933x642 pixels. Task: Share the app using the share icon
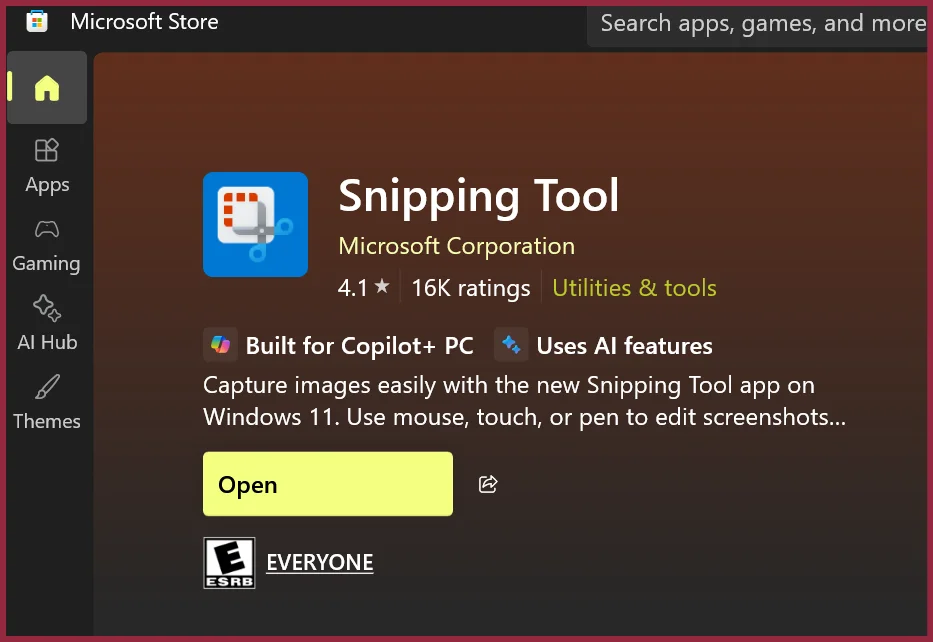(488, 485)
